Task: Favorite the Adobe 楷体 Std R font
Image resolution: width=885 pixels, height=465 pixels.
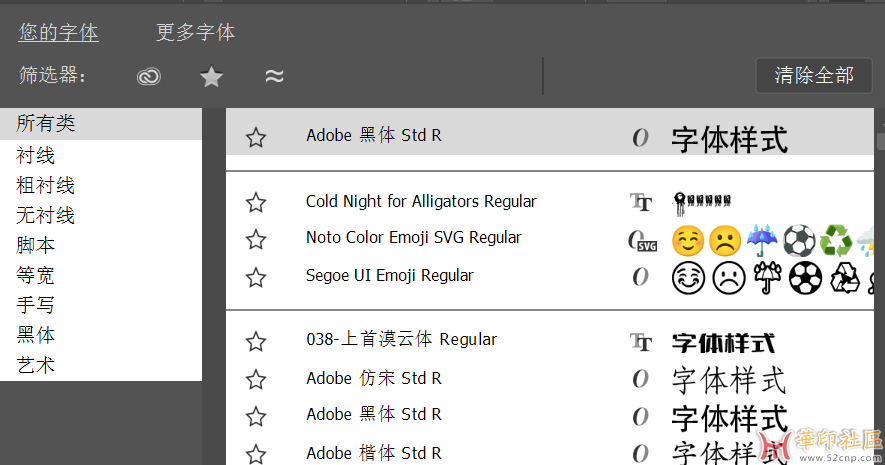Action: tap(256, 453)
